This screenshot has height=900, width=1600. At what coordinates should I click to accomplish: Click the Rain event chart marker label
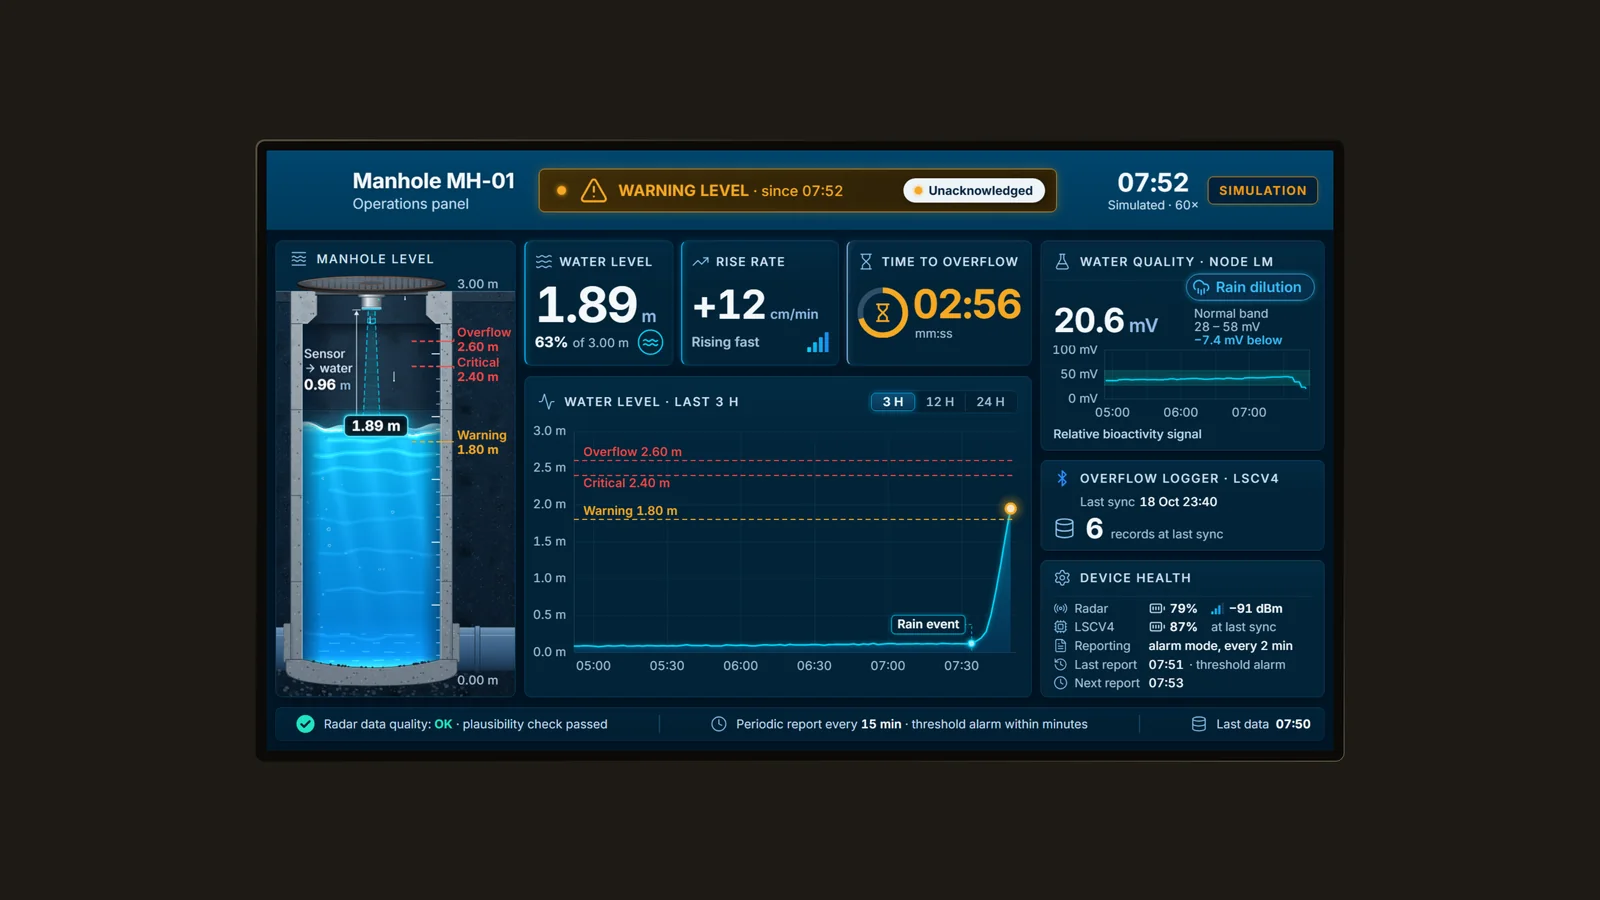pos(928,624)
